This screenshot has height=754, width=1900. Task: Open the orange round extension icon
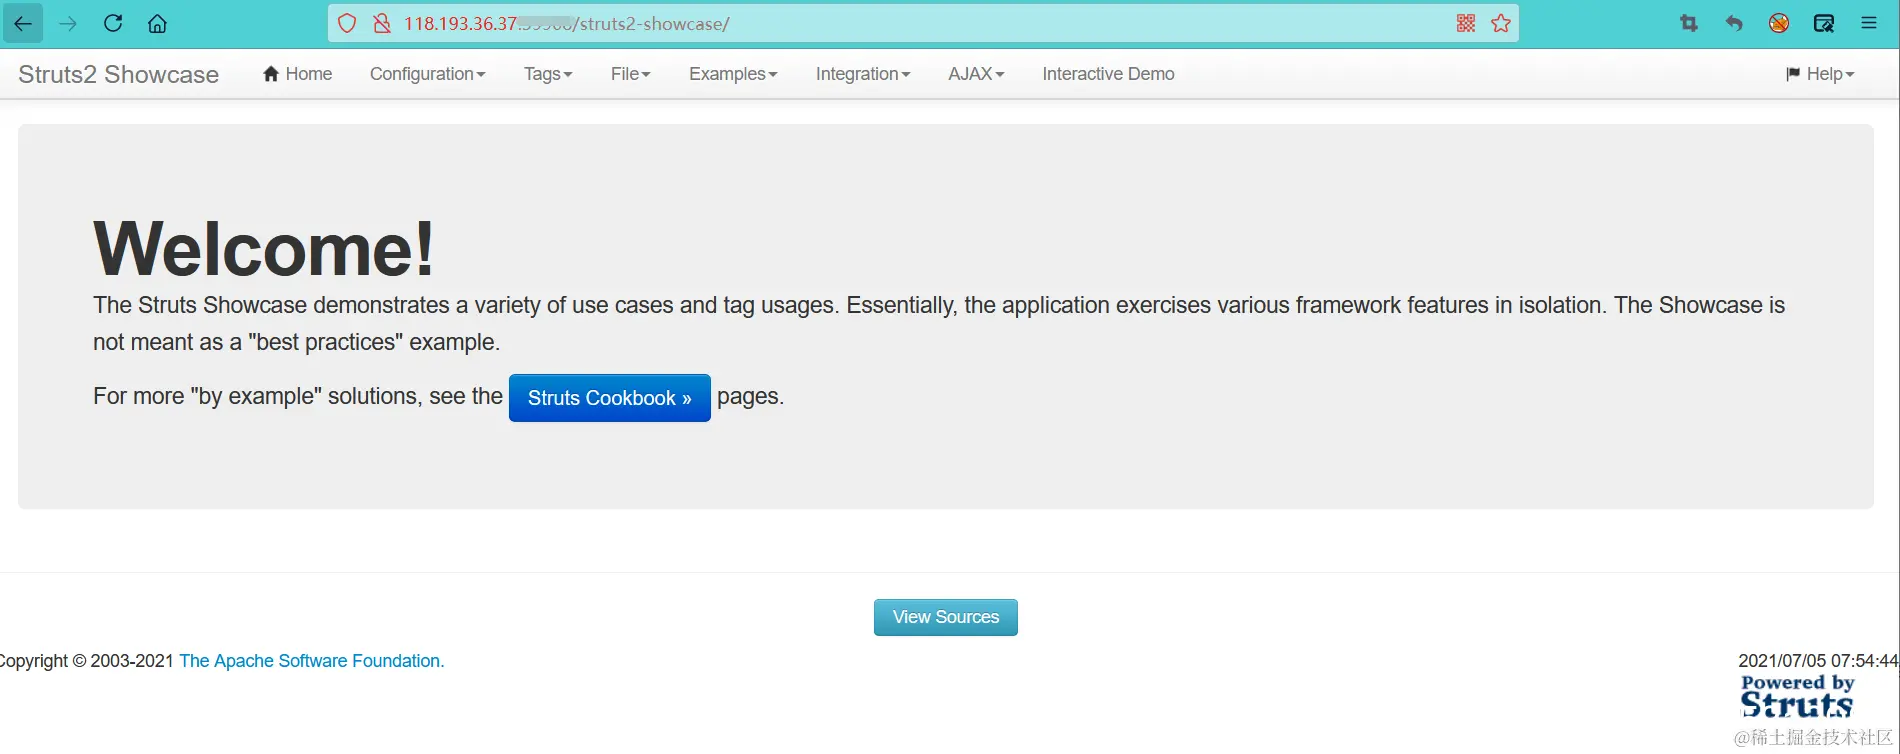(x=1779, y=23)
